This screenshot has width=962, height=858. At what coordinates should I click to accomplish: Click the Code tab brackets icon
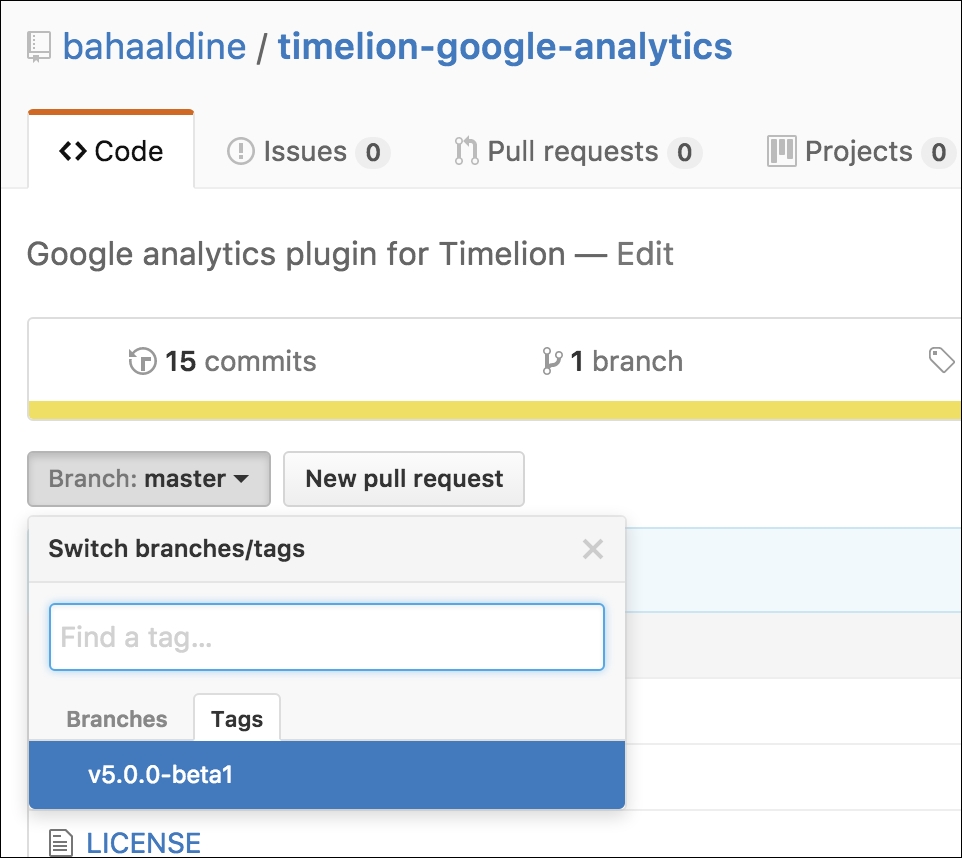72,151
